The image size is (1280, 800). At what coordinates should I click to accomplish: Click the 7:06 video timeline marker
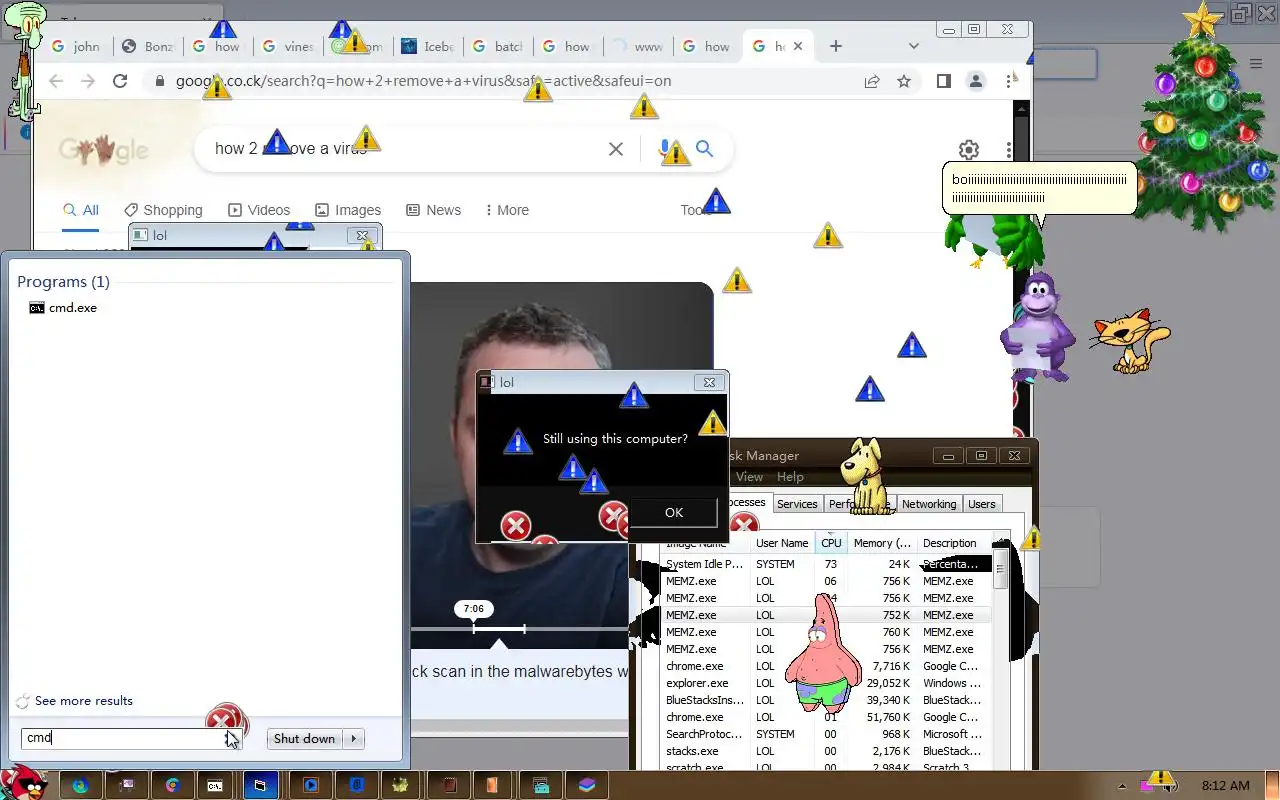coord(474,609)
